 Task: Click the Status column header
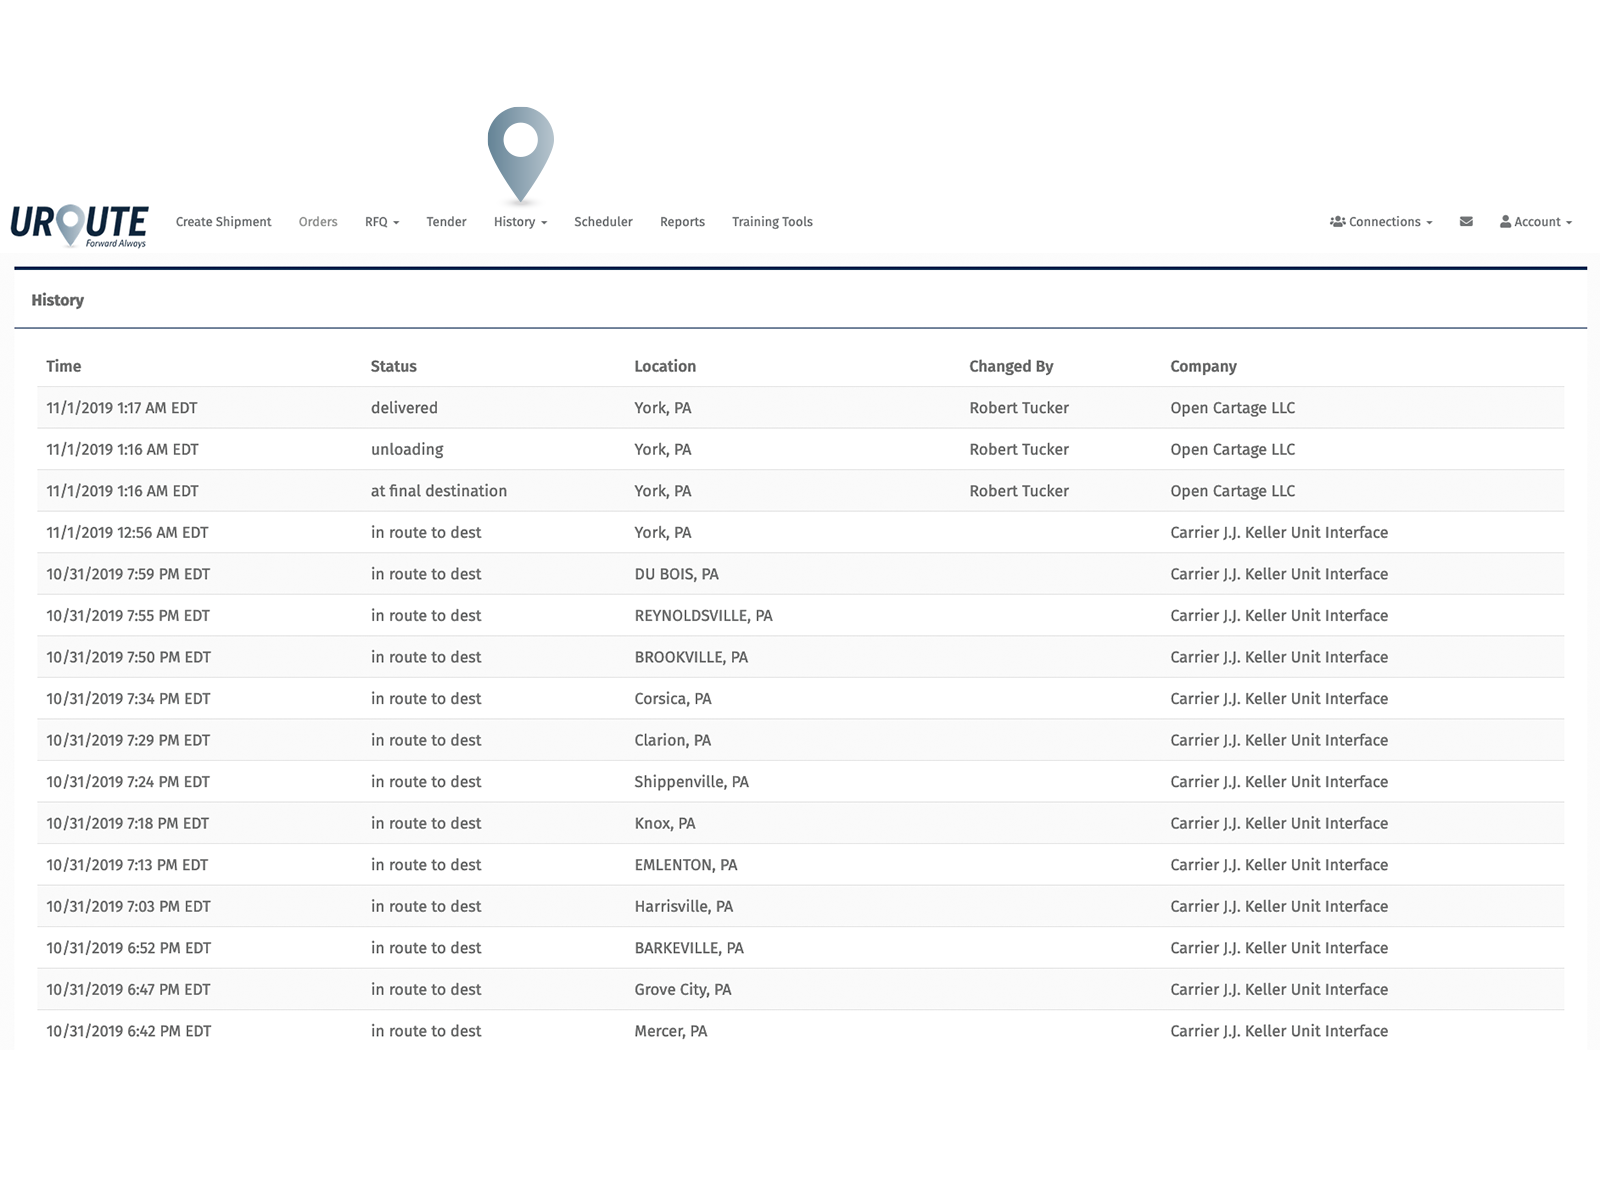pos(394,366)
